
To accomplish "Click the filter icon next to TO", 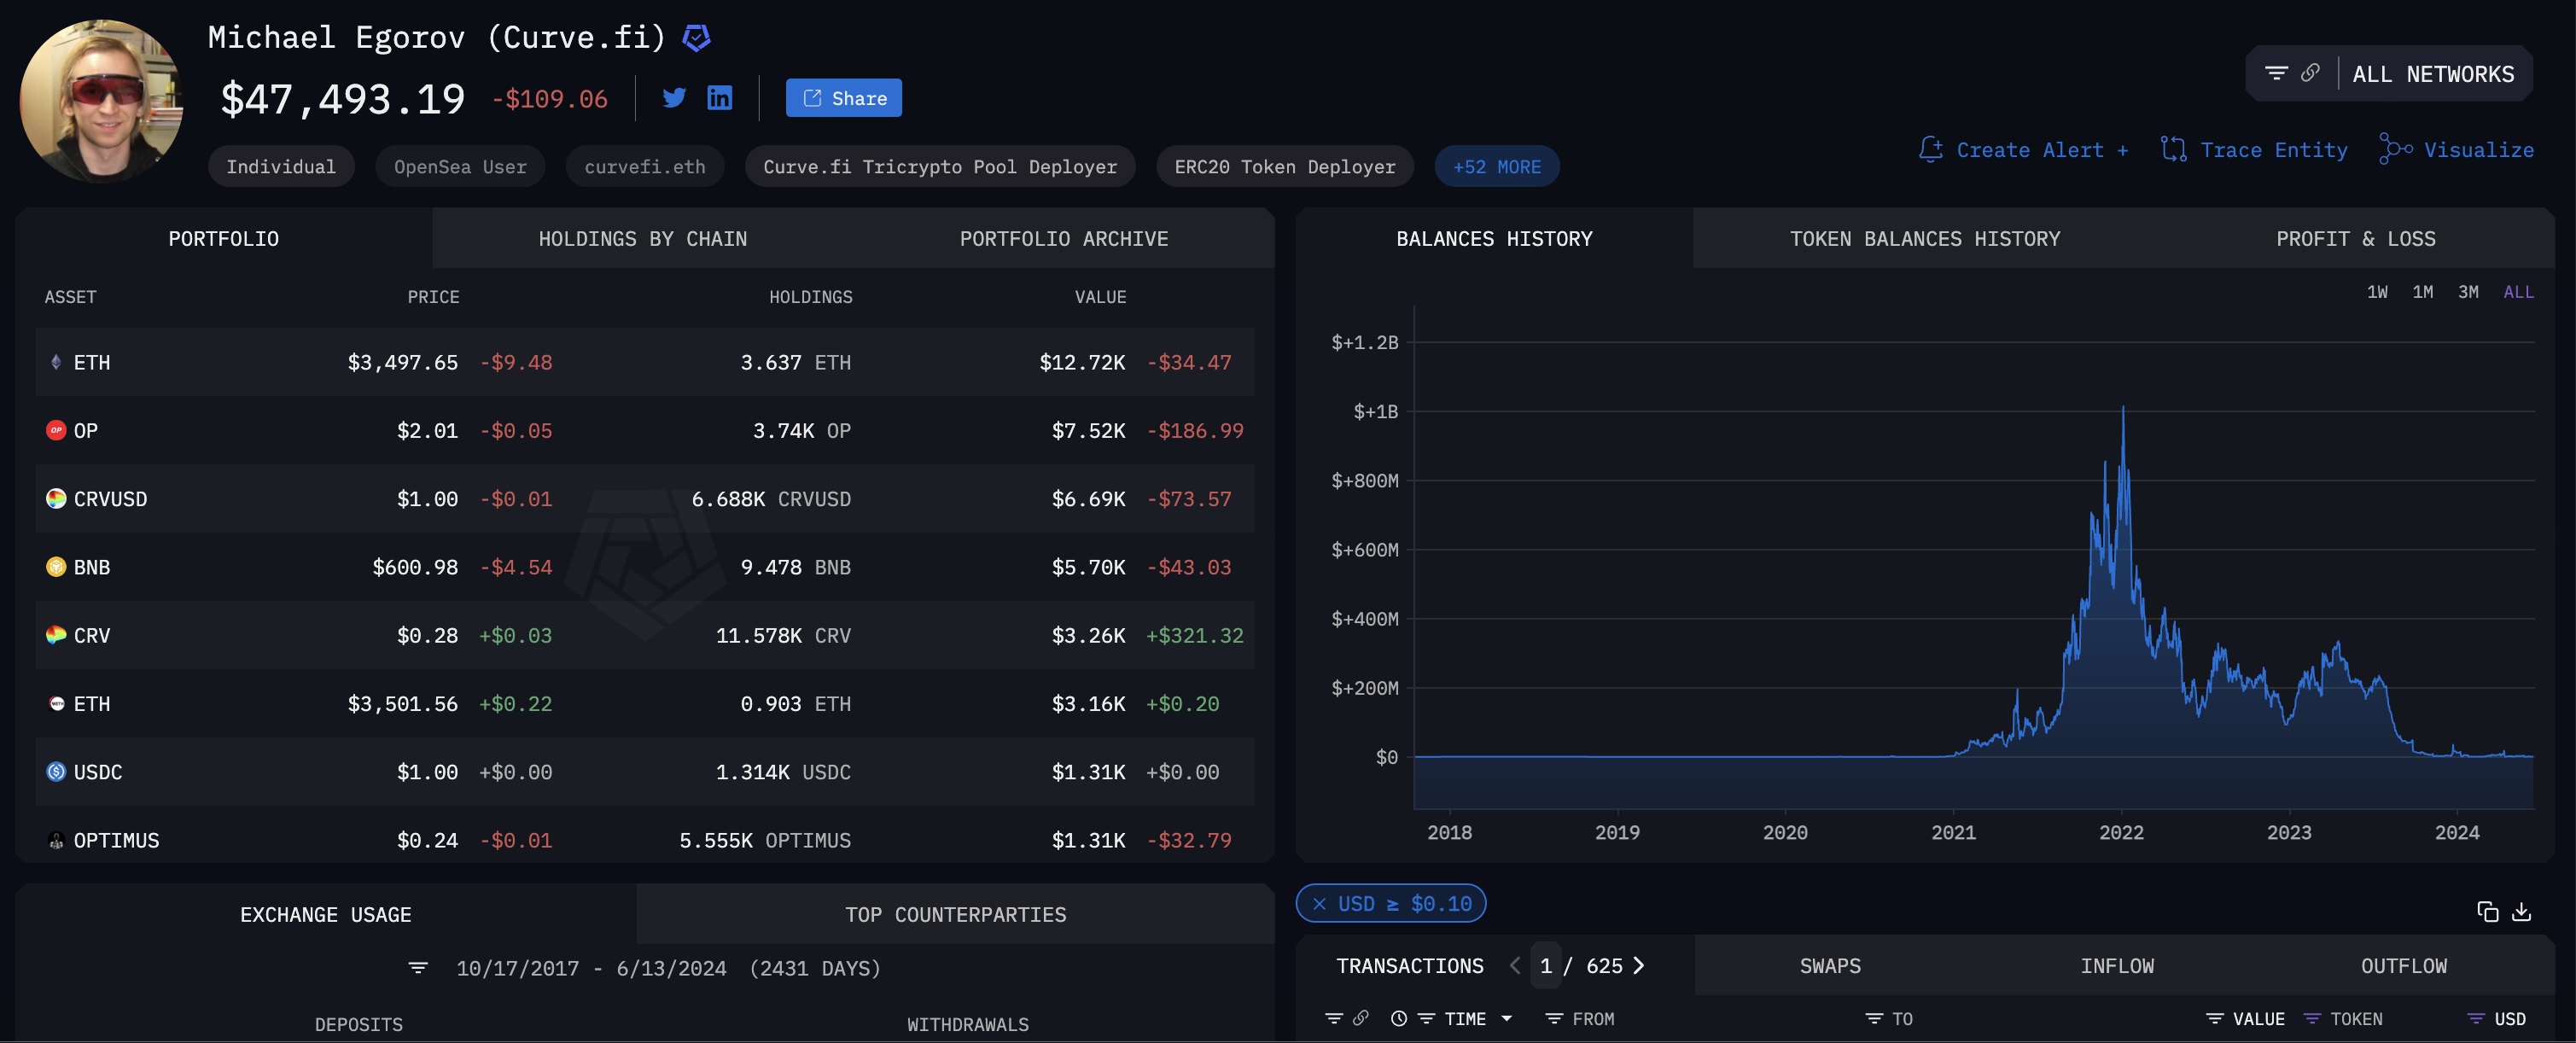I will tap(1874, 1018).
